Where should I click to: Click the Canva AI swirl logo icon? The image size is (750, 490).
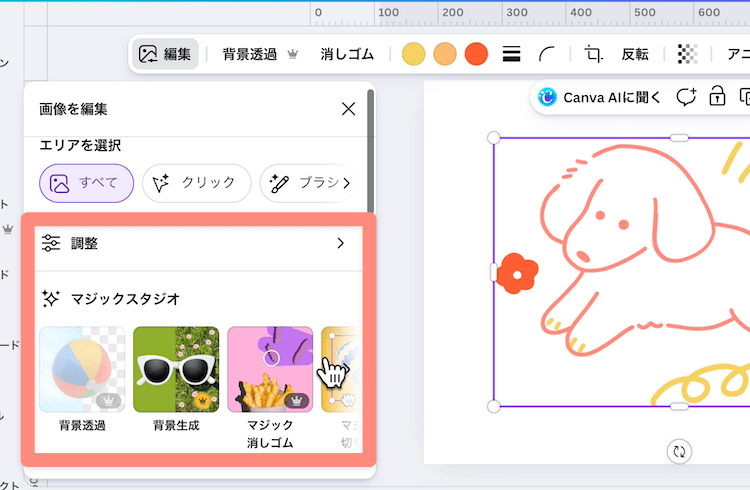click(x=547, y=97)
